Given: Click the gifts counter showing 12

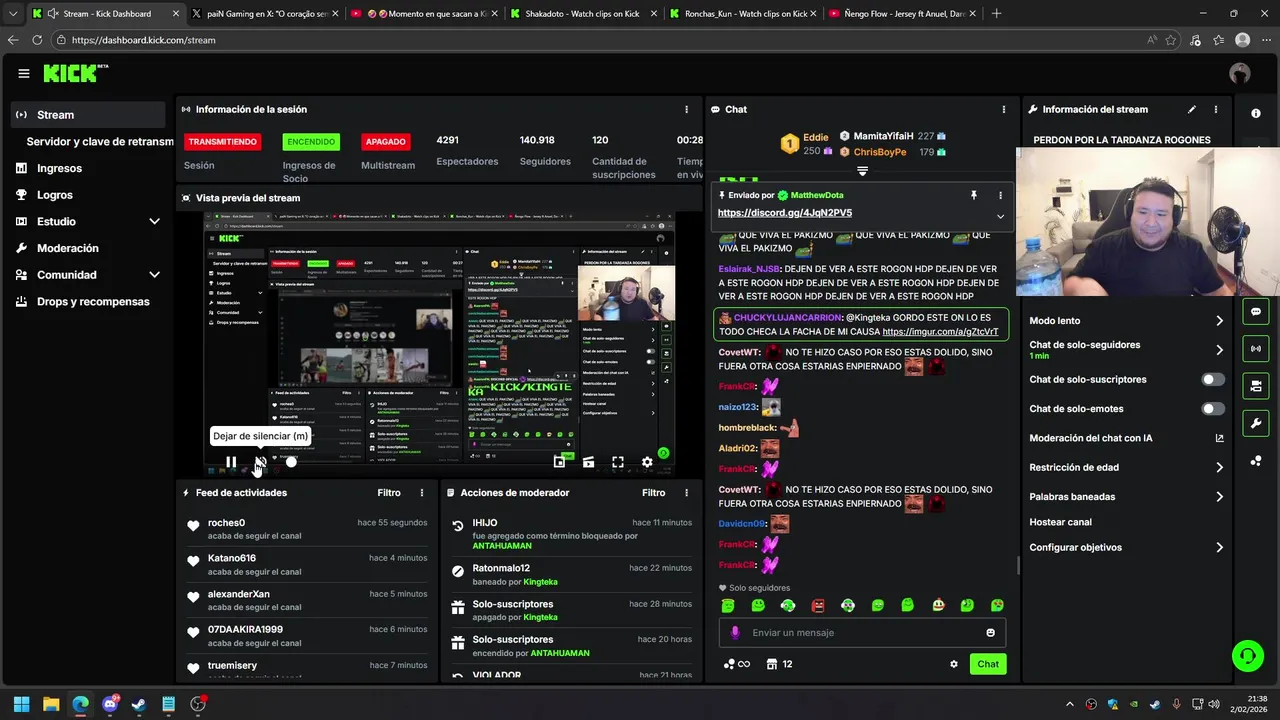Looking at the screenshot, I should click(779, 664).
